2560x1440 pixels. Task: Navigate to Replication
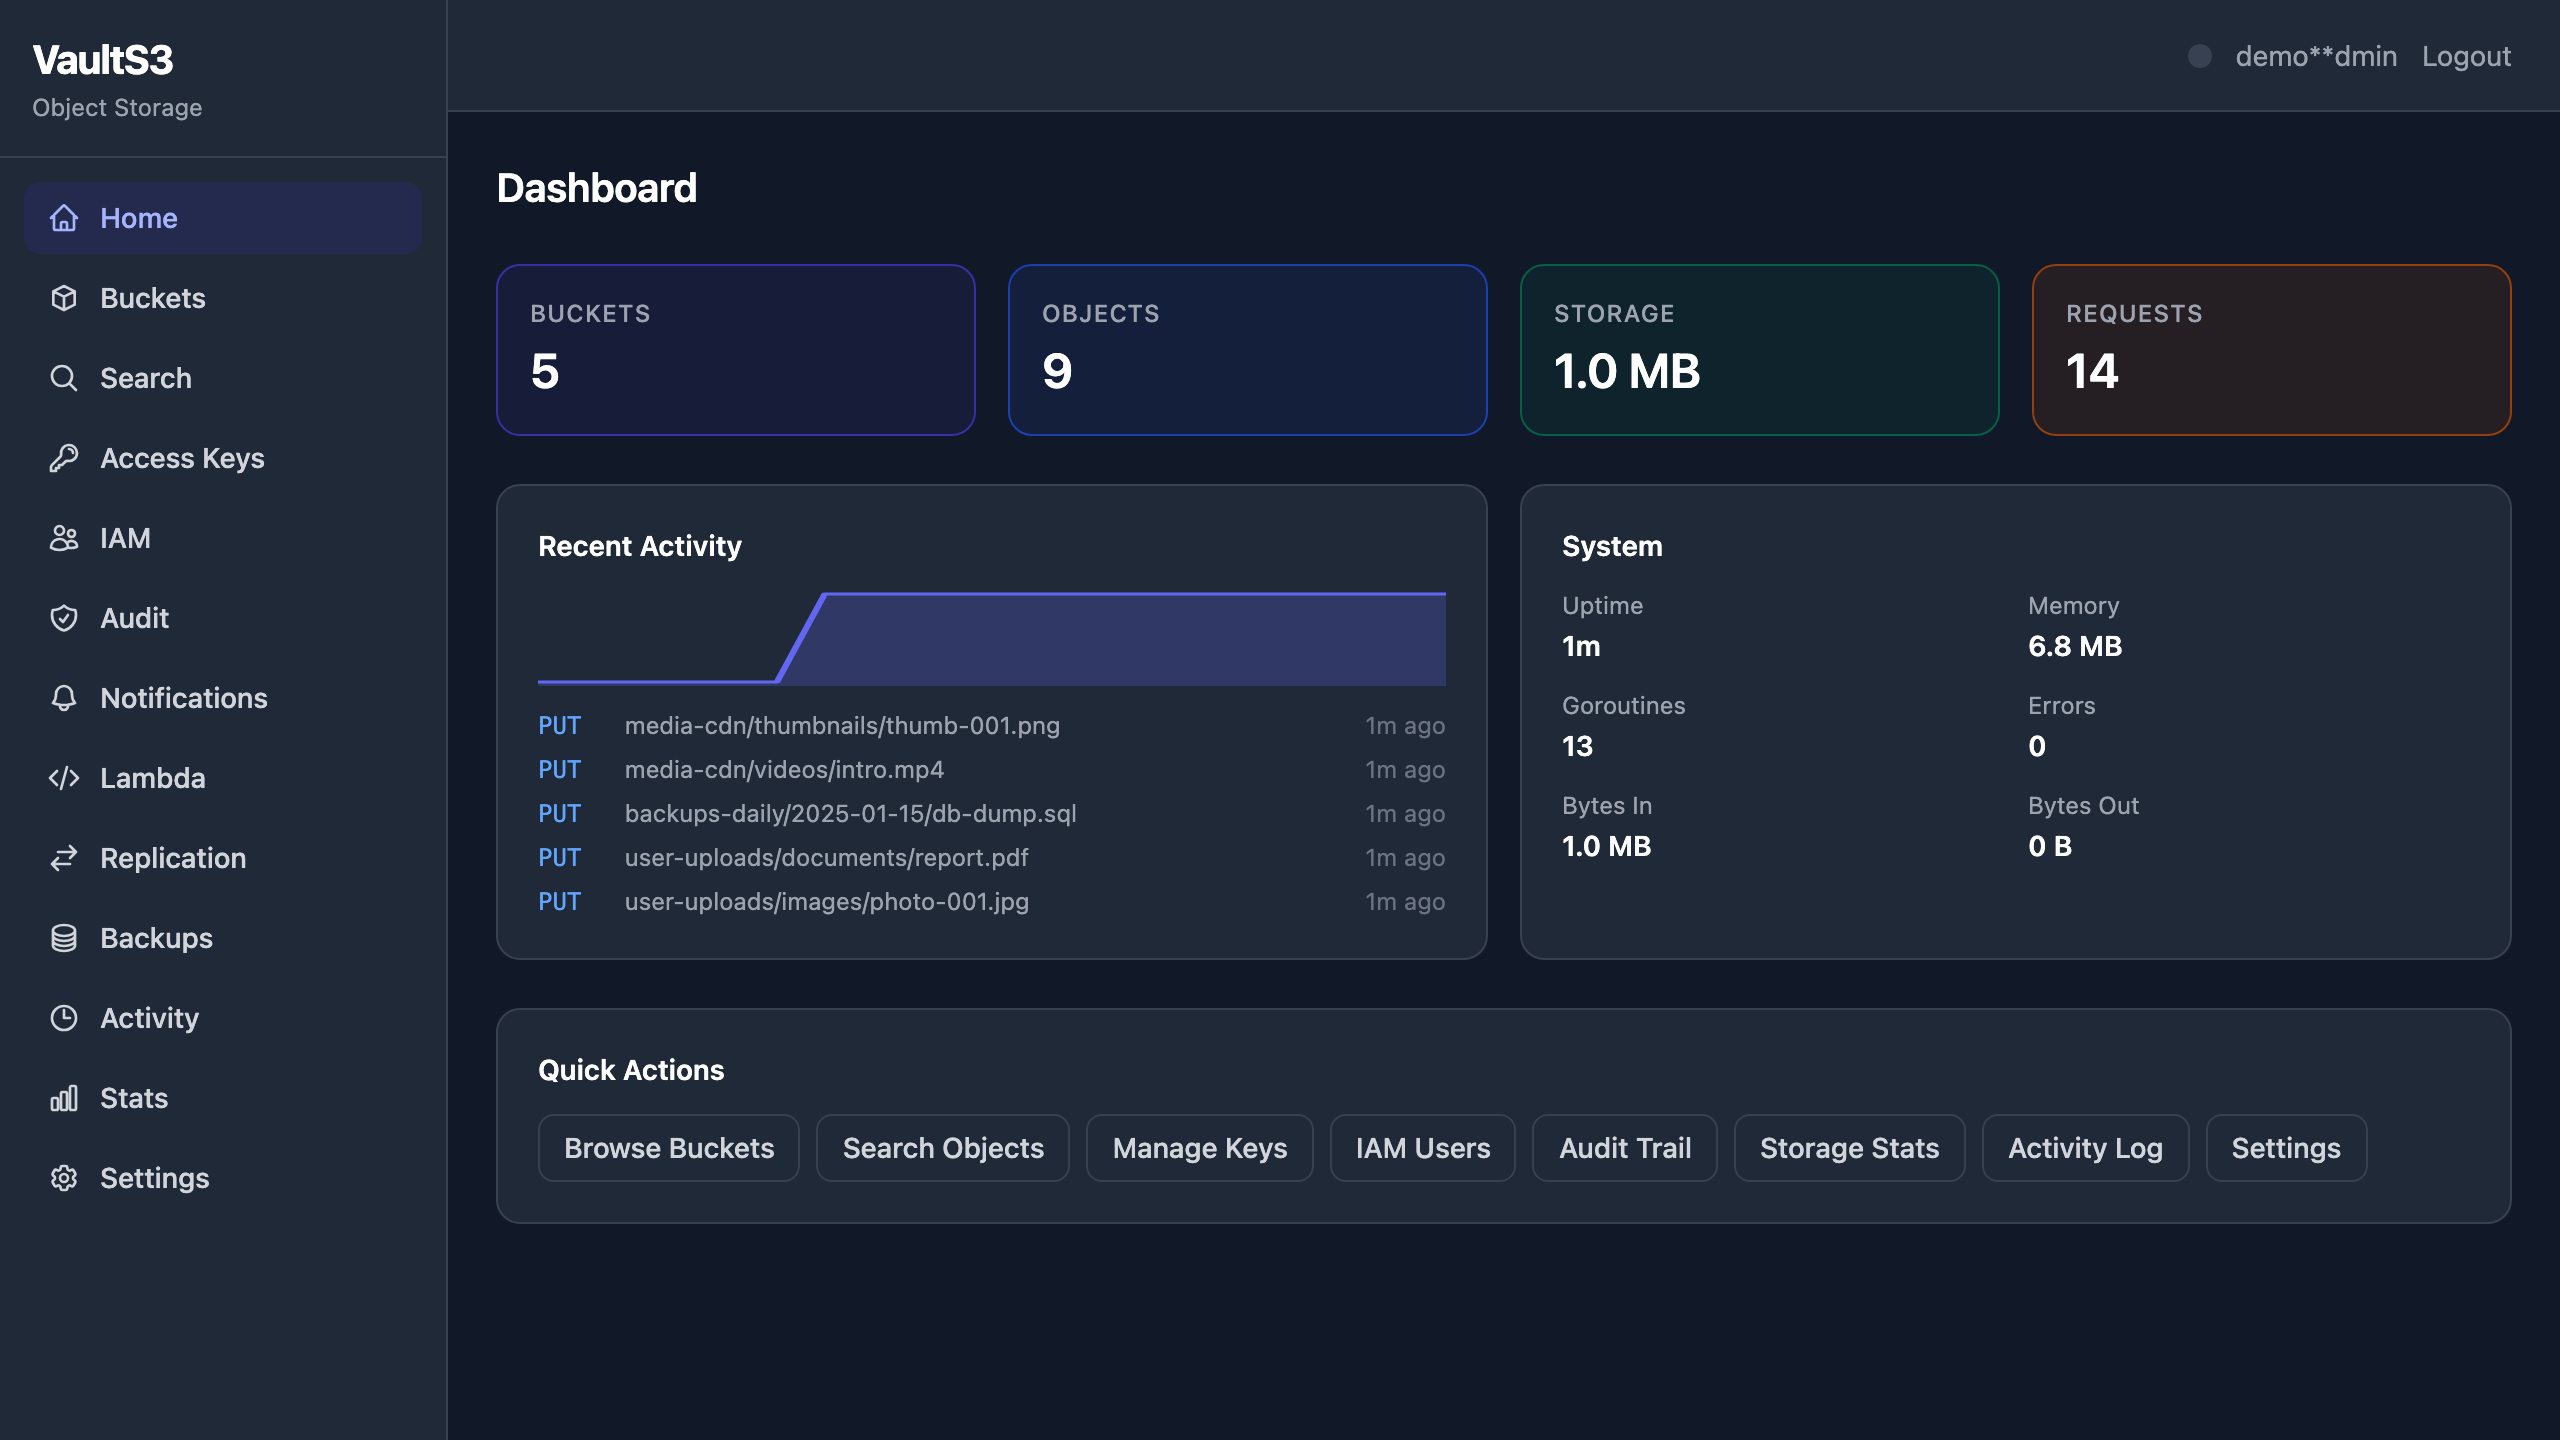pyautogui.click(x=223, y=858)
